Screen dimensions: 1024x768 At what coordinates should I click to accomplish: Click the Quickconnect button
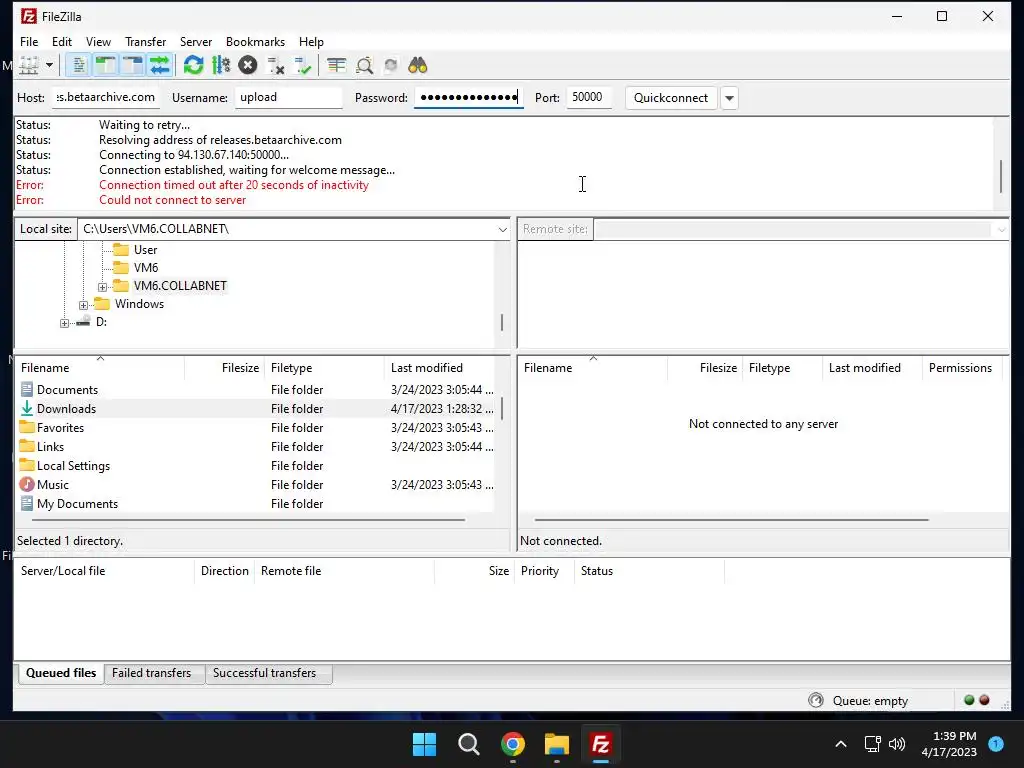click(x=671, y=98)
